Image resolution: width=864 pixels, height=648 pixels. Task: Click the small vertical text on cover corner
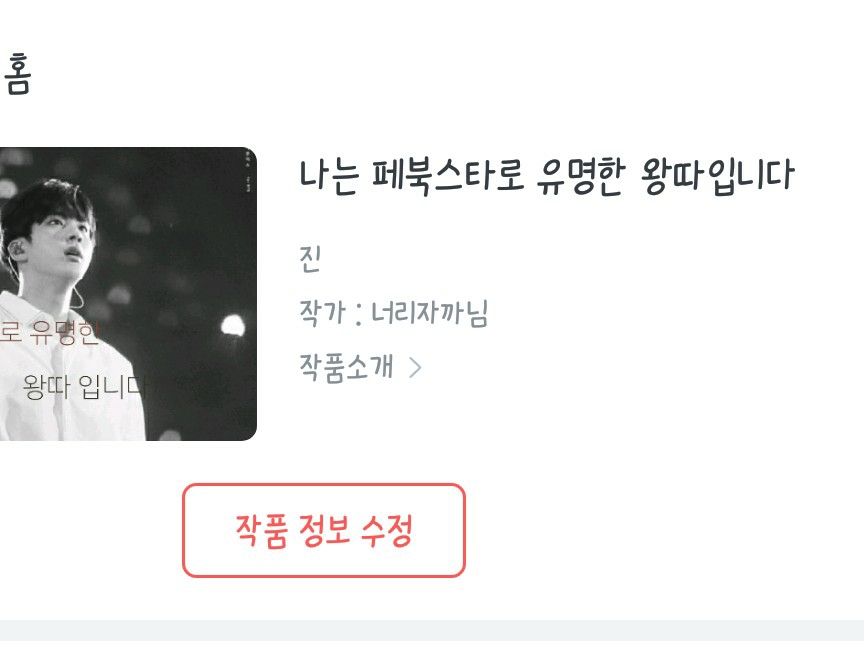248,171
